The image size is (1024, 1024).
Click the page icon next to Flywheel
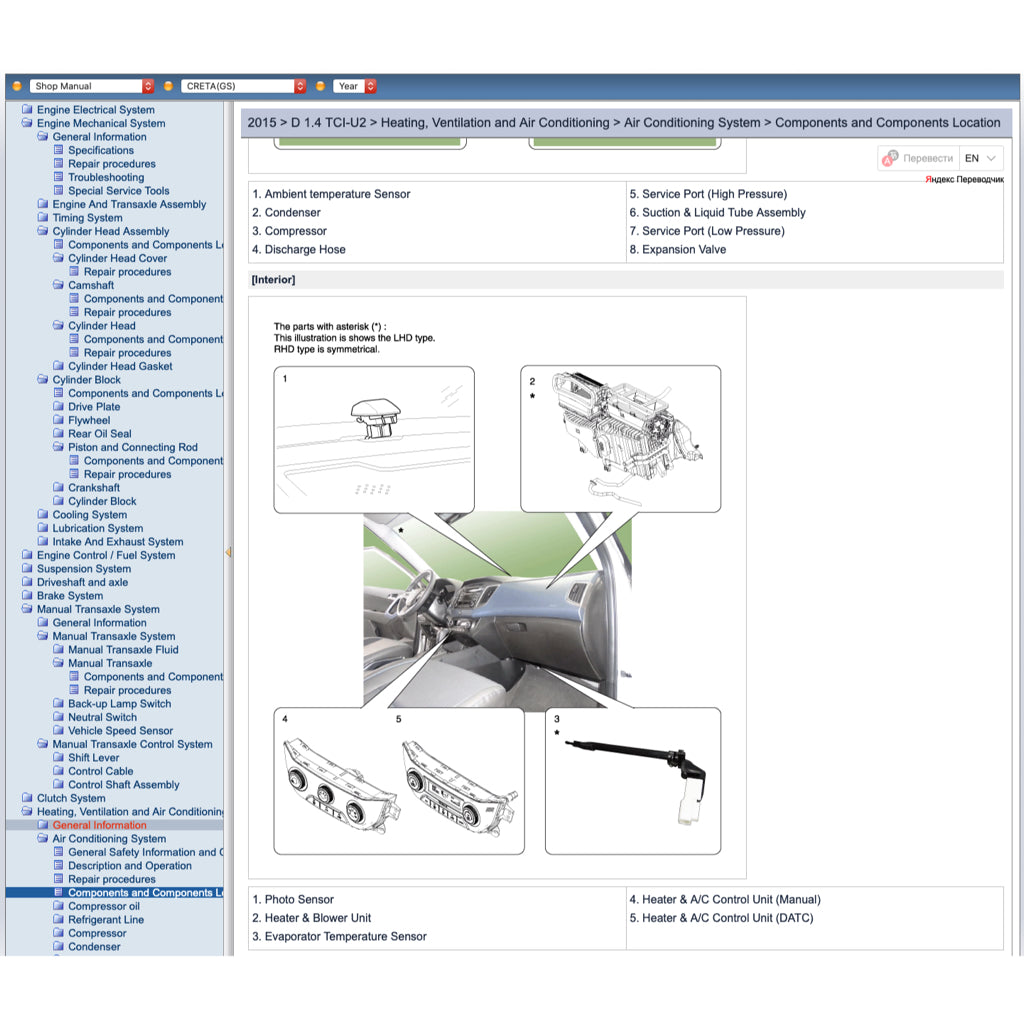click(x=59, y=420)
